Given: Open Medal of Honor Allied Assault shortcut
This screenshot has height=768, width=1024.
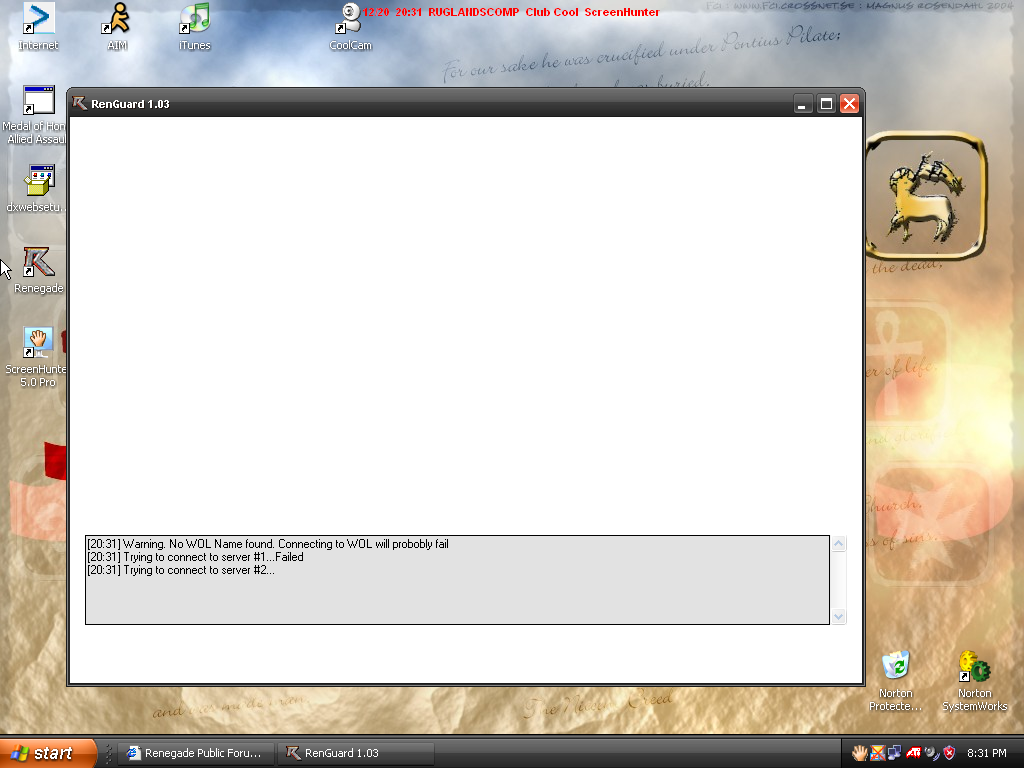Looking at the screenshot, I should pyautogui.click(x=38, y=103).
